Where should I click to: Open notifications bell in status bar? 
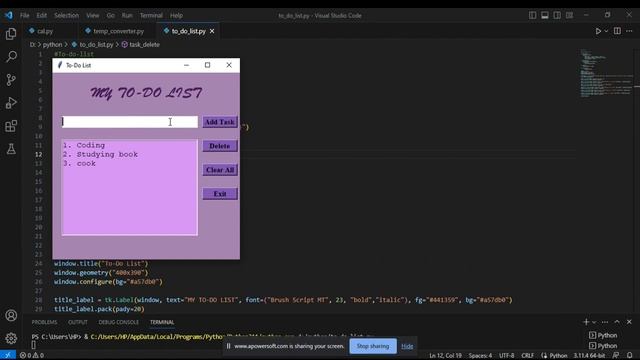[629, 356]
